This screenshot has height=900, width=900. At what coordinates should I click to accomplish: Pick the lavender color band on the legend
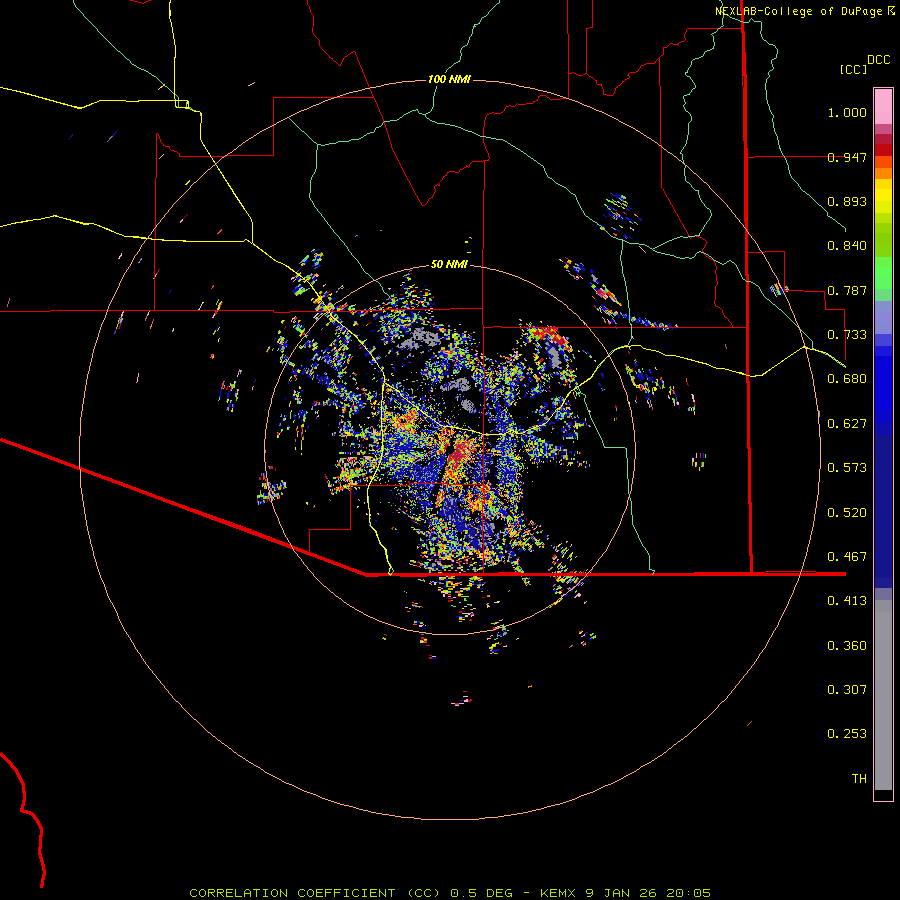tap(883, 317)
